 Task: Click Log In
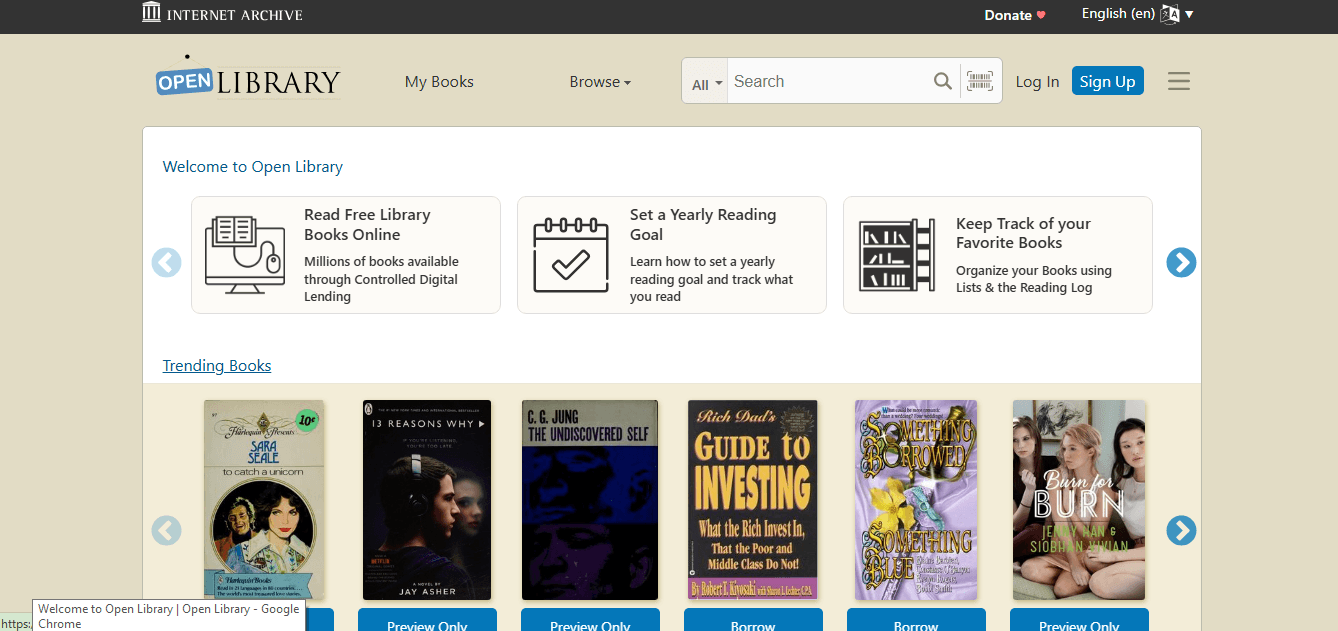point(1037,82)
